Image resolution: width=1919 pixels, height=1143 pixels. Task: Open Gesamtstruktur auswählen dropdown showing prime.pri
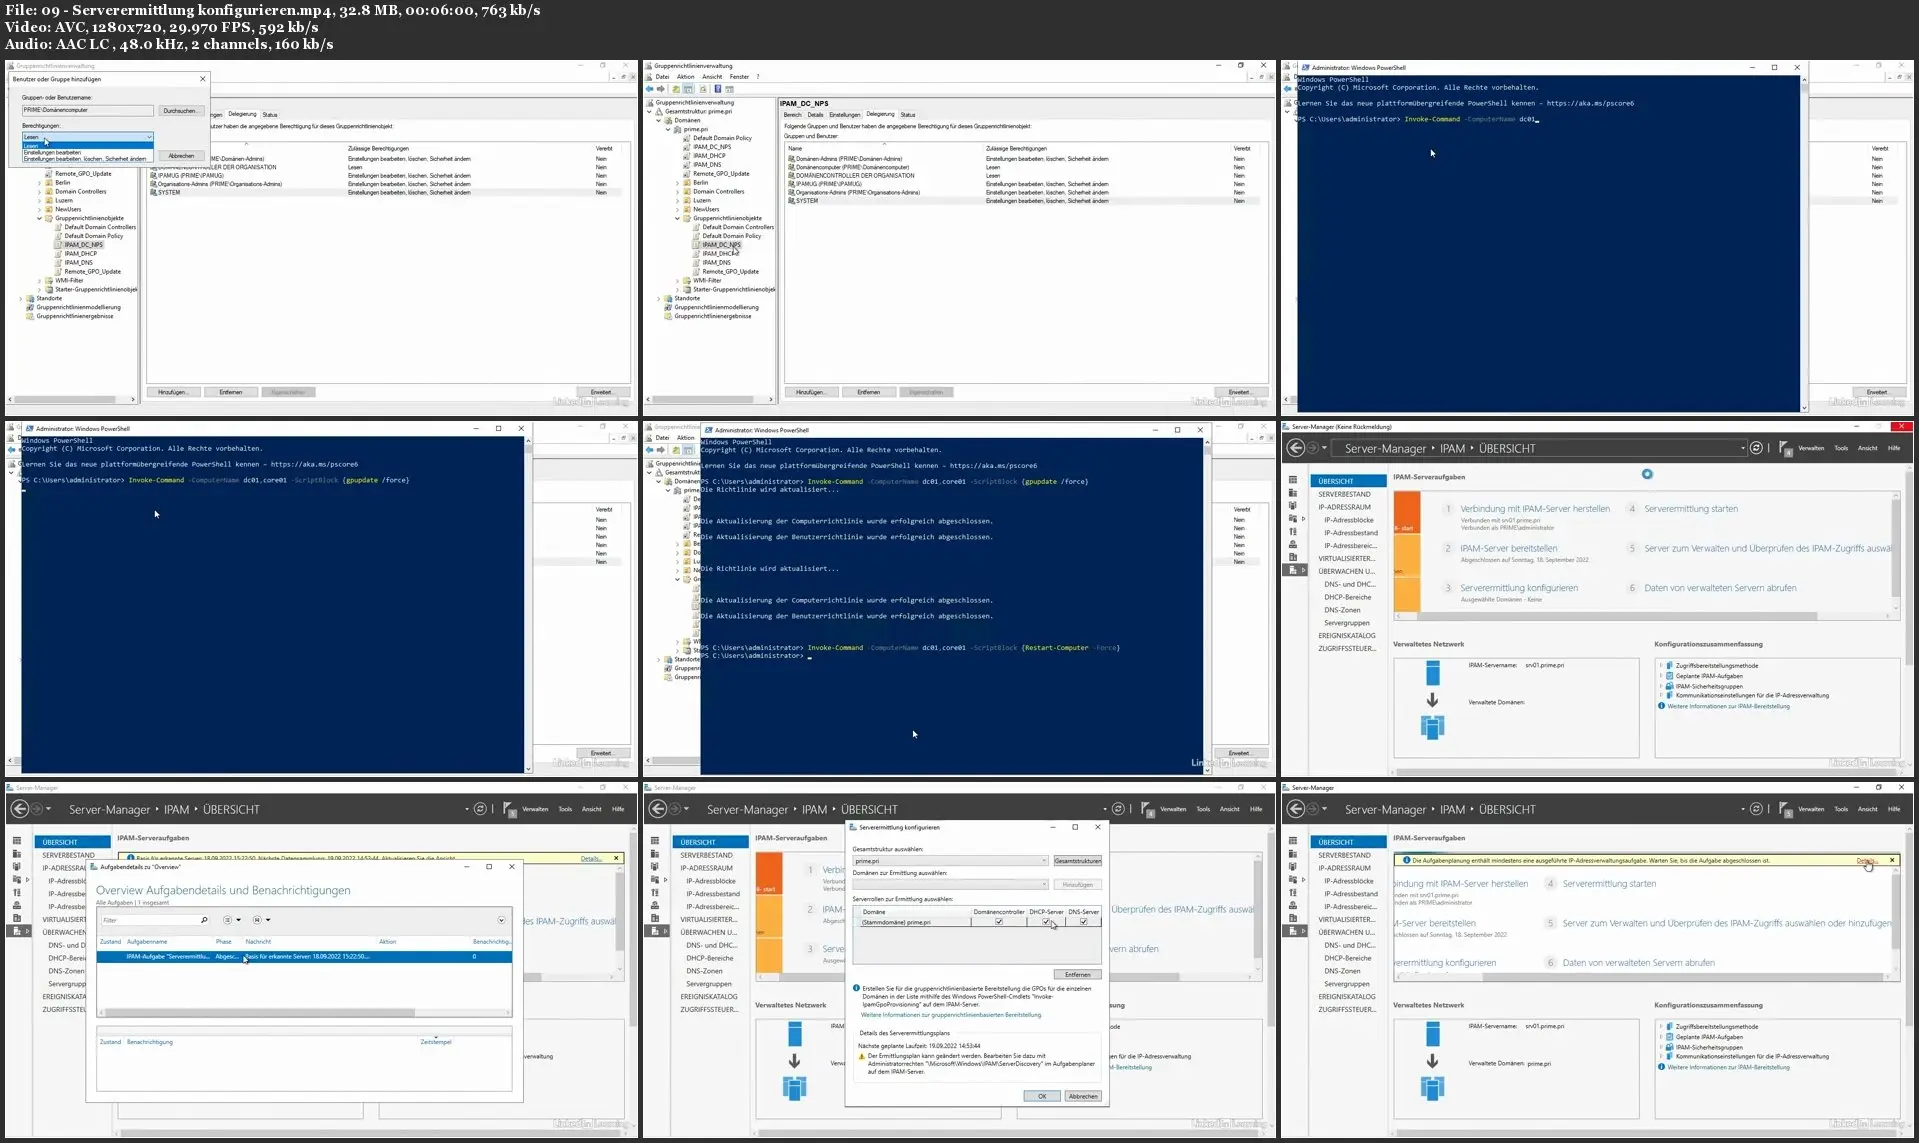pyautogui.click(x=950, y=861)
